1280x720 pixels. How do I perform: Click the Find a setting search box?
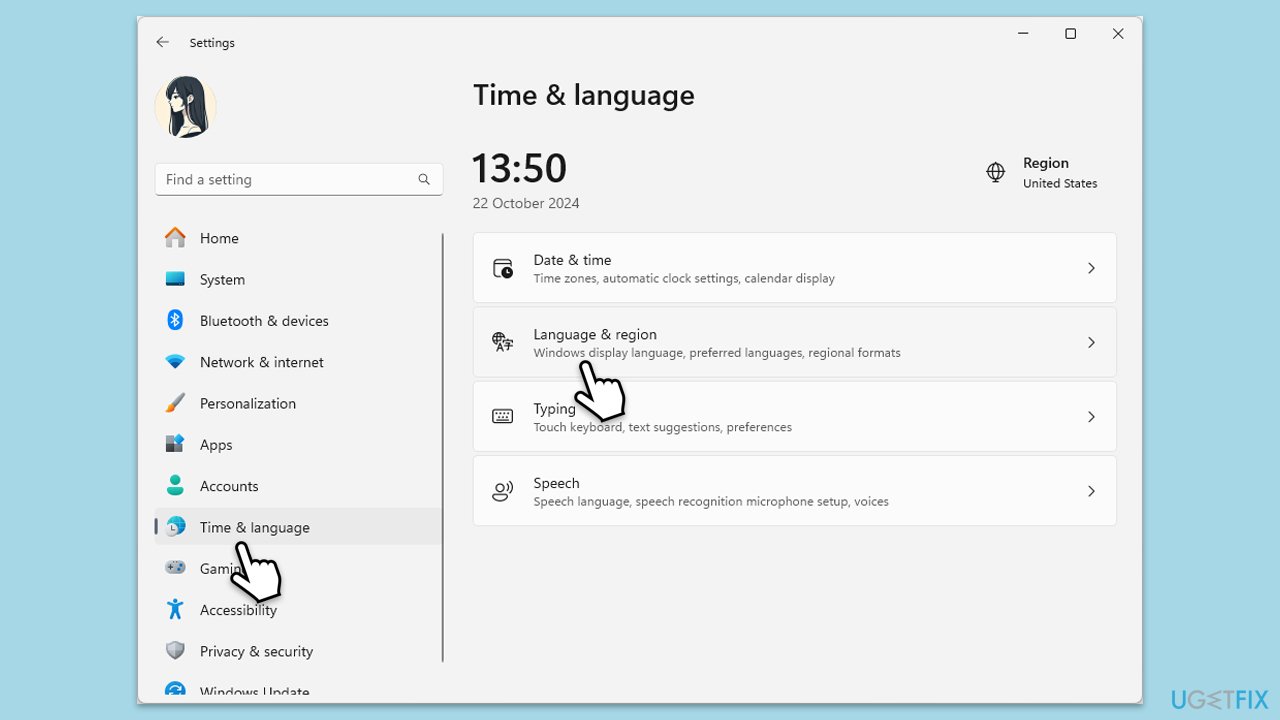[x=299, y=179]
